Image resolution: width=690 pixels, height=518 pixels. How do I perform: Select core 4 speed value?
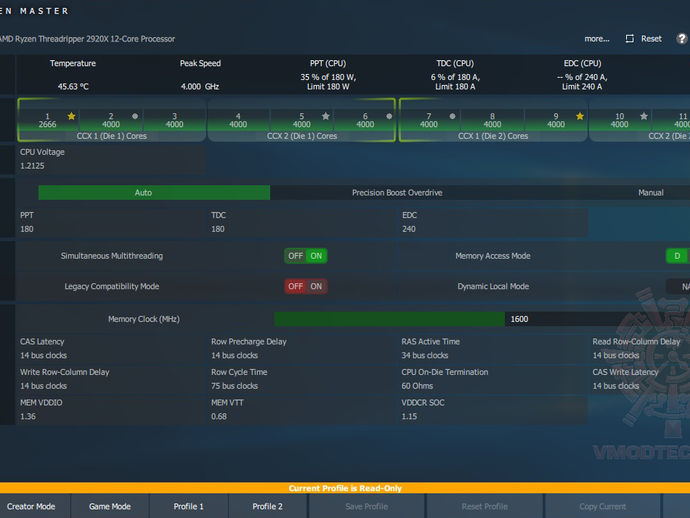pos(238,125)
